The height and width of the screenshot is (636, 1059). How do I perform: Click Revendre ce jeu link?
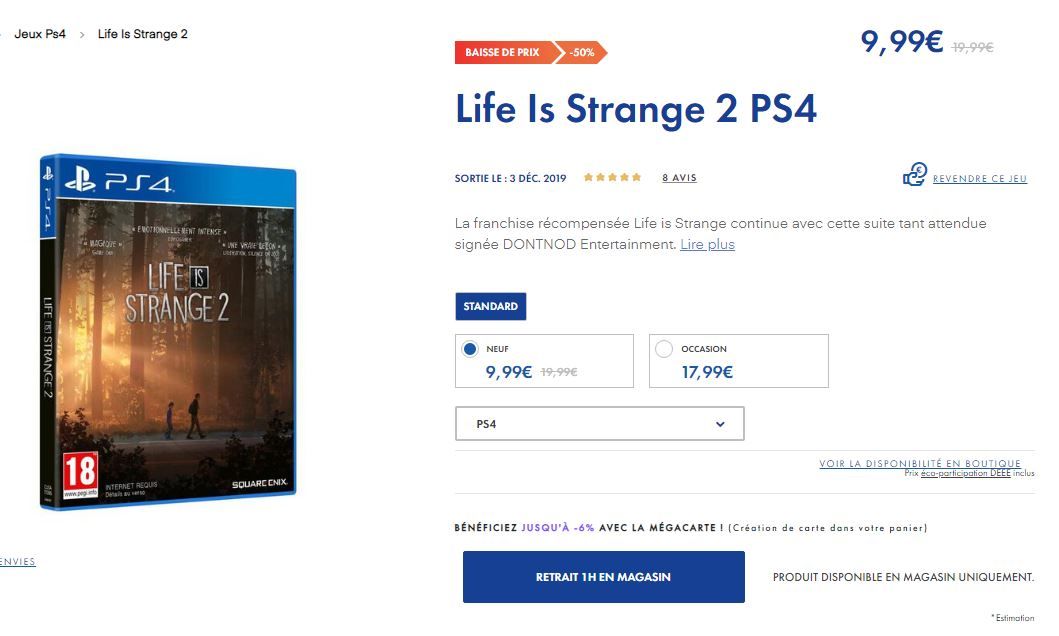click(979, 179)
